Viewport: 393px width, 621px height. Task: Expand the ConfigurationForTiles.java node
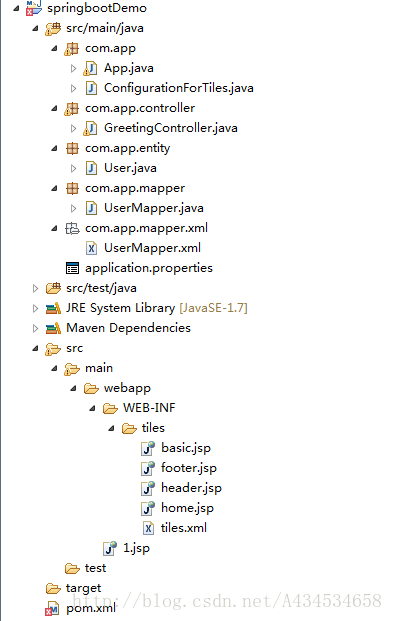73,88
